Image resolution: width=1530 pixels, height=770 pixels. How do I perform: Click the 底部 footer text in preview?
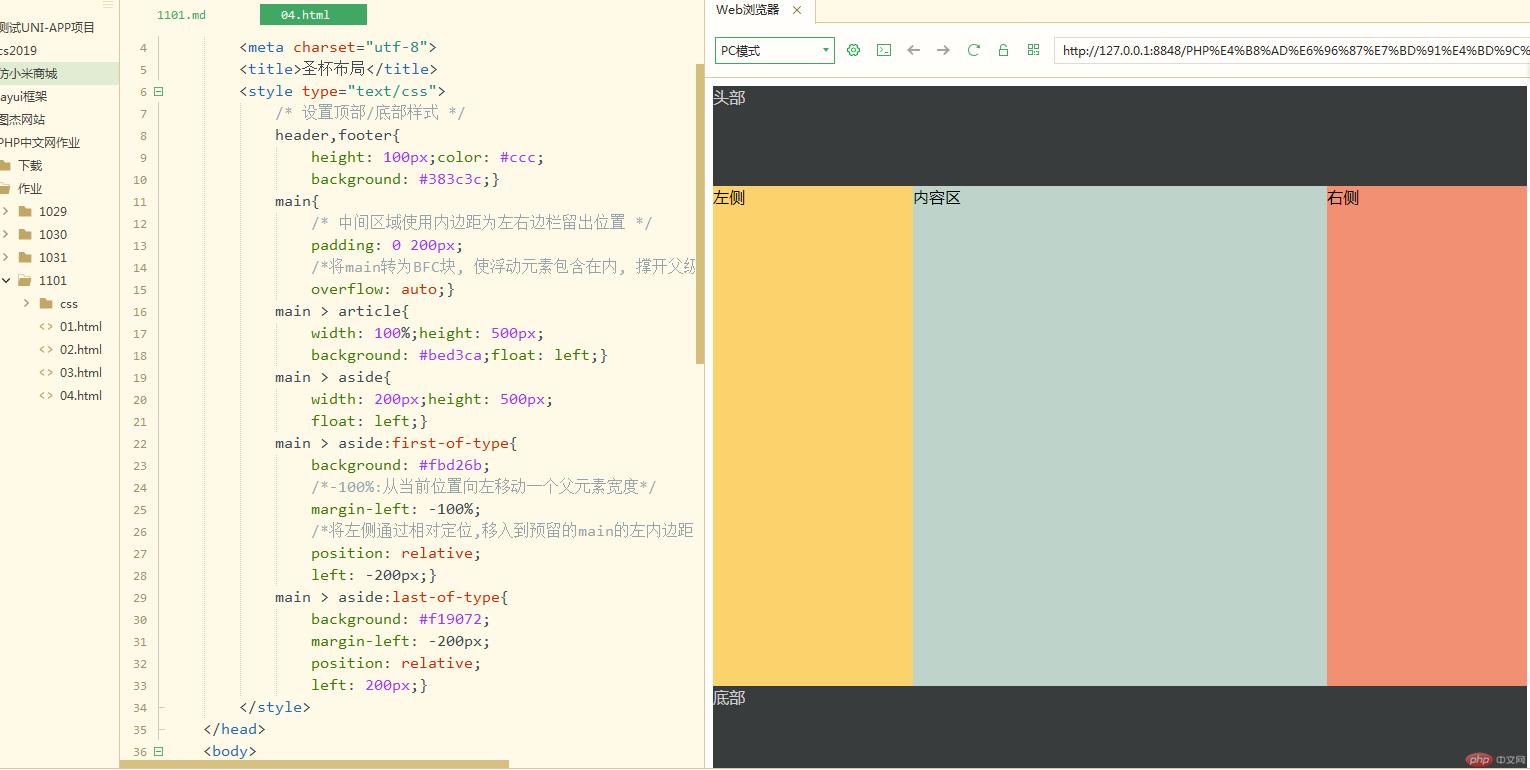tap(729, 698)
